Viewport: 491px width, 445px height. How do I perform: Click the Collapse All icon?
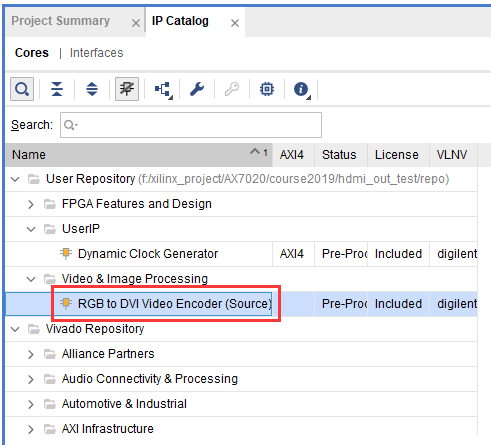[x=57, y=89]
